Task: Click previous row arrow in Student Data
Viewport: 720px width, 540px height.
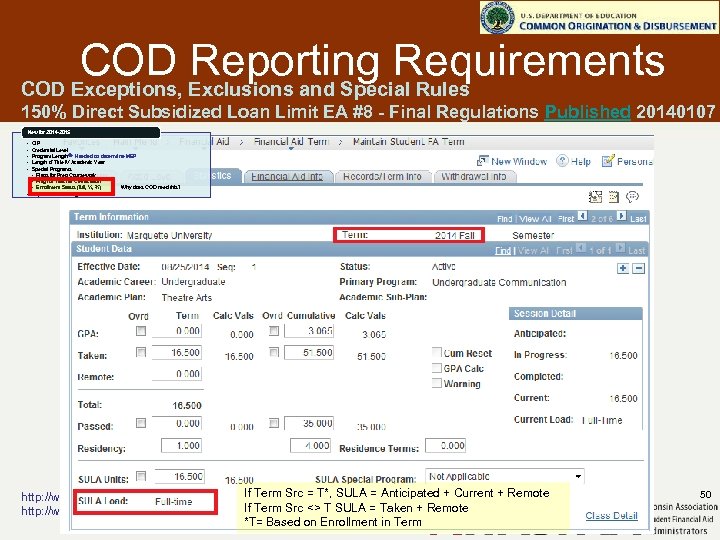Action: (581, 248)
